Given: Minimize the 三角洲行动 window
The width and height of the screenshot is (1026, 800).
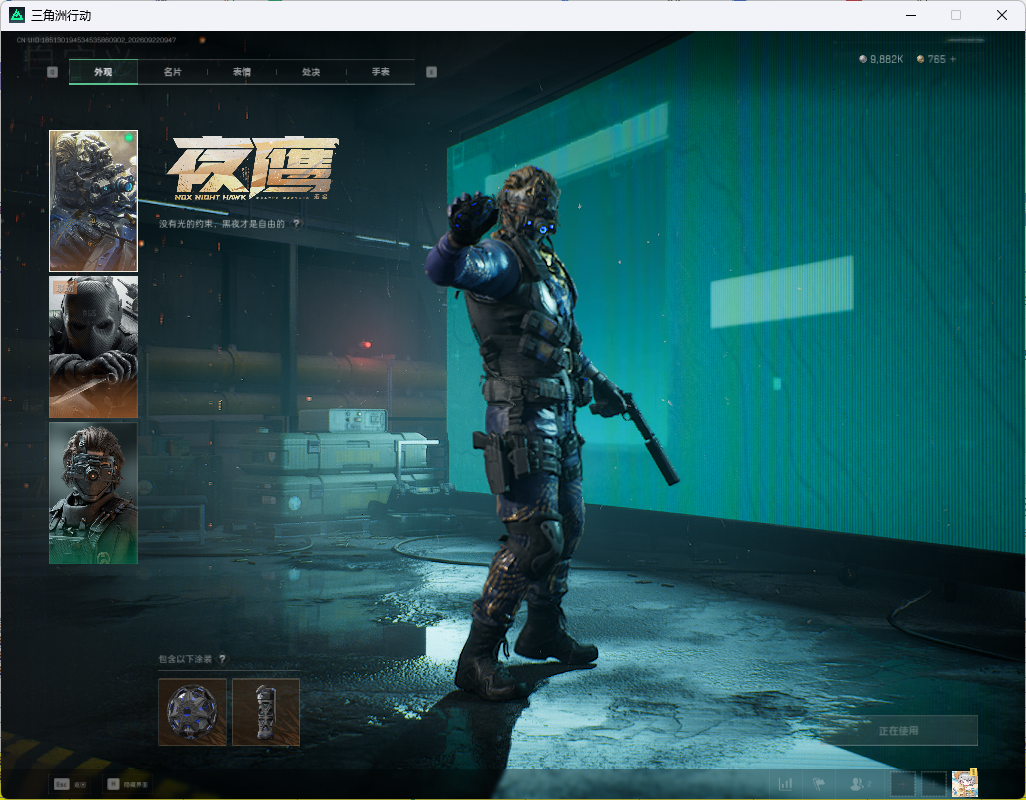Looking at the screenshot, I should pos(910,15).
